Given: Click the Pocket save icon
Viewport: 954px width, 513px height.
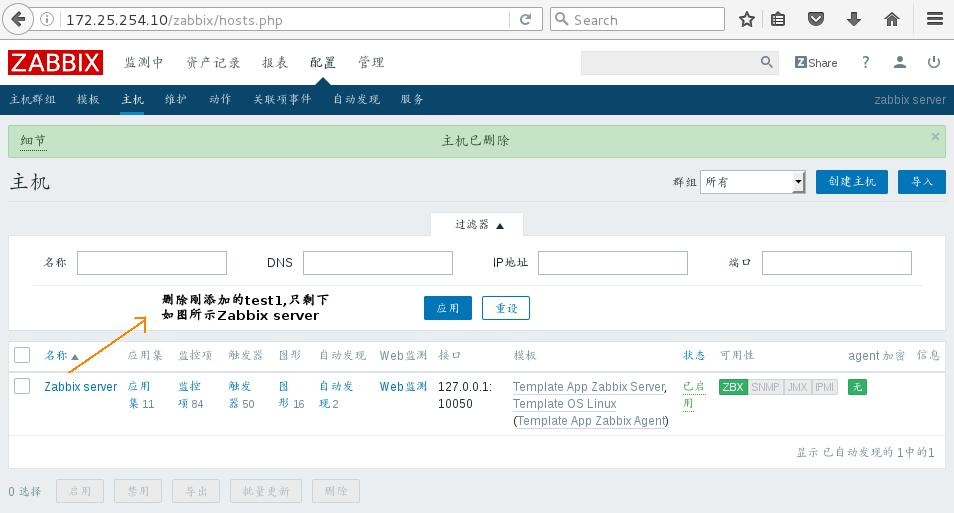Looking at the screenshot, I should click(x=816, y=19).
